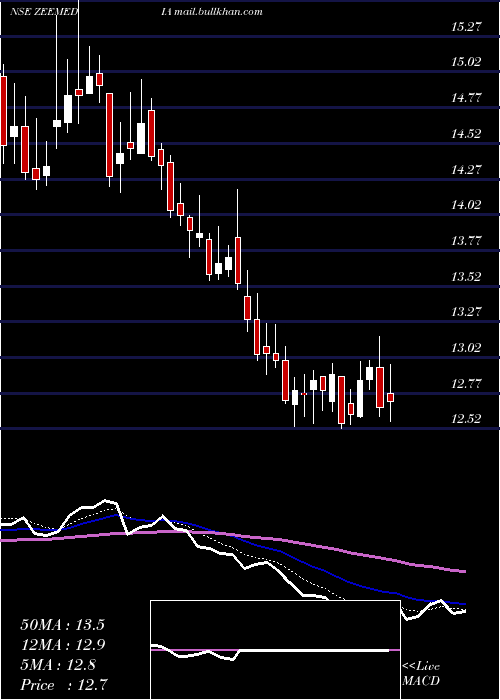Click the last red candlestick on the right
The height and width of the screenshot is (700, 500).
tap(391, 397)
